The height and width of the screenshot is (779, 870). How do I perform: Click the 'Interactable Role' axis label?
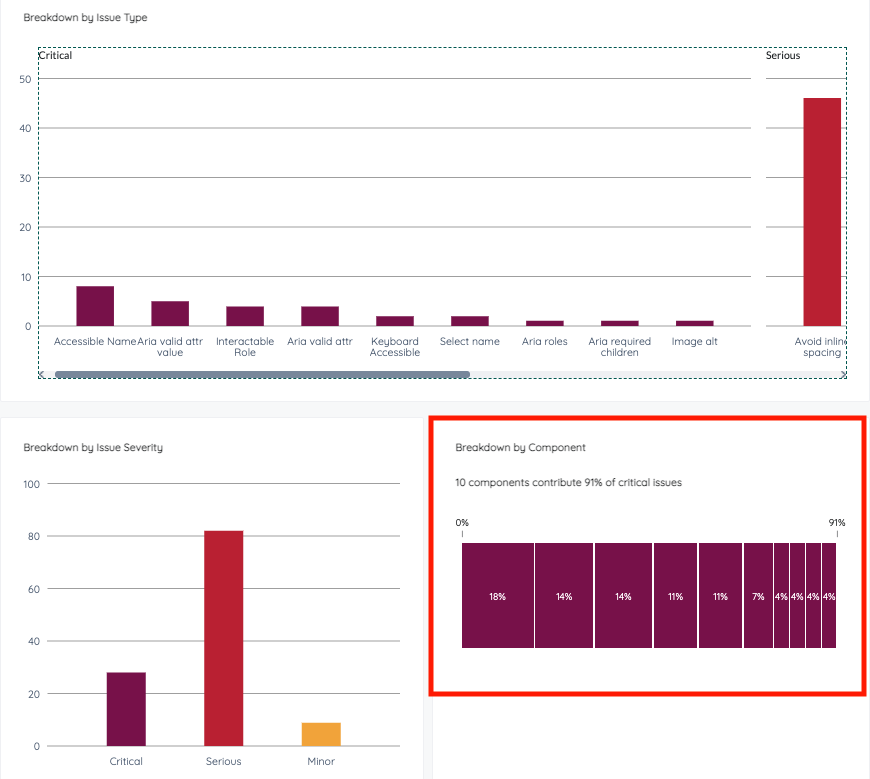pyautogui.click(x=245, y=347)
